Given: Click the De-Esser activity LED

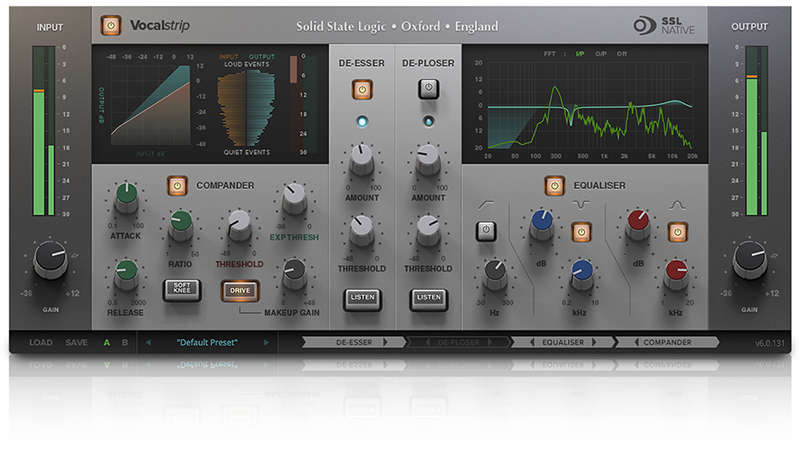Looking at the screenshot, I should click(x=362, y=122).
